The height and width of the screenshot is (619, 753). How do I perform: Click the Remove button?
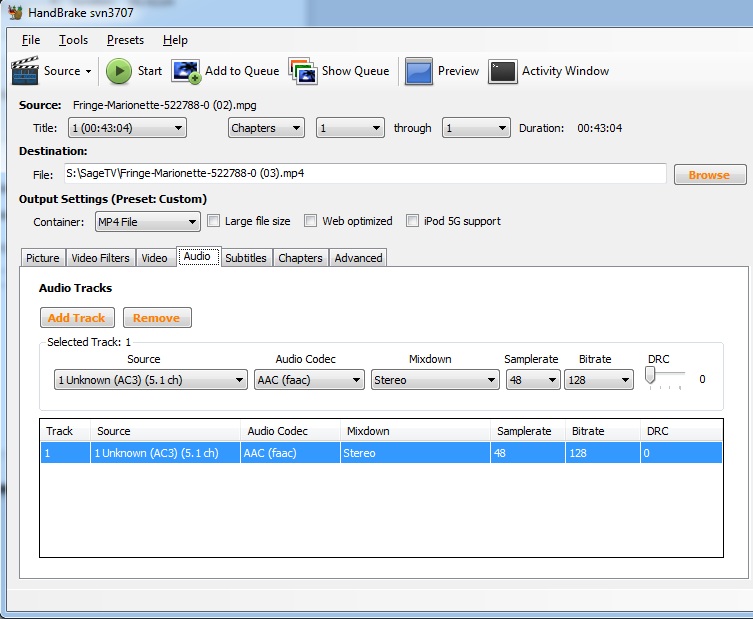157,318
